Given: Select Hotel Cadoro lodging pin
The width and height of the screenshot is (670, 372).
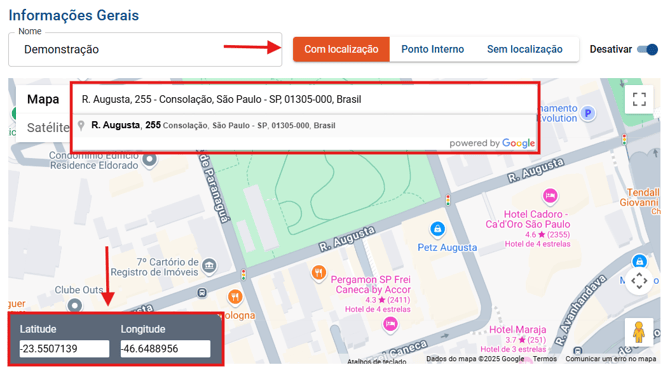Looking at the screenshot, I should pyautogui.click(x=550, y=196).
